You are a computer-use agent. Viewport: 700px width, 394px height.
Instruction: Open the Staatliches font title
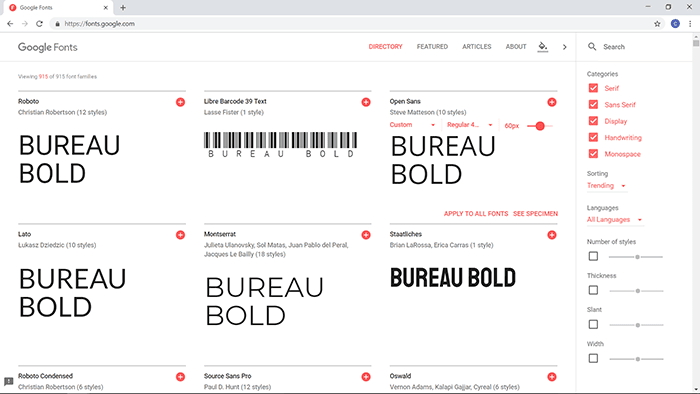405,234
